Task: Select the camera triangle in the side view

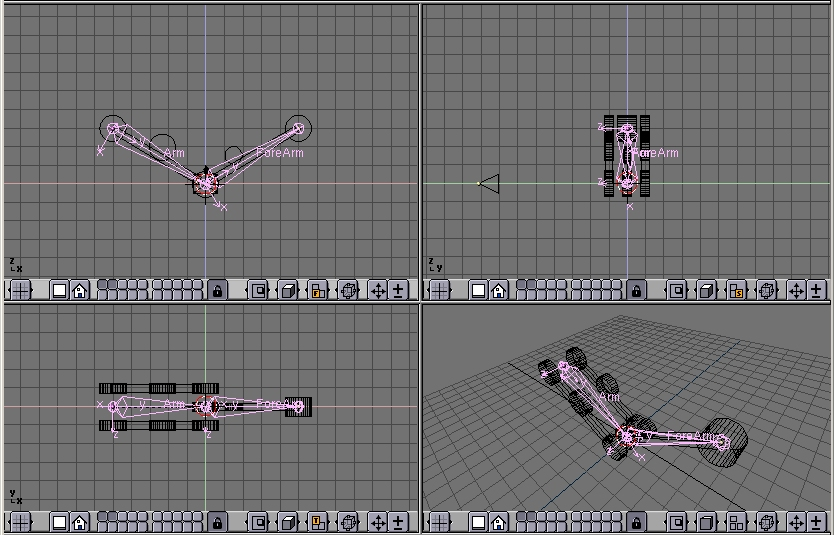Action: [489, 183]
